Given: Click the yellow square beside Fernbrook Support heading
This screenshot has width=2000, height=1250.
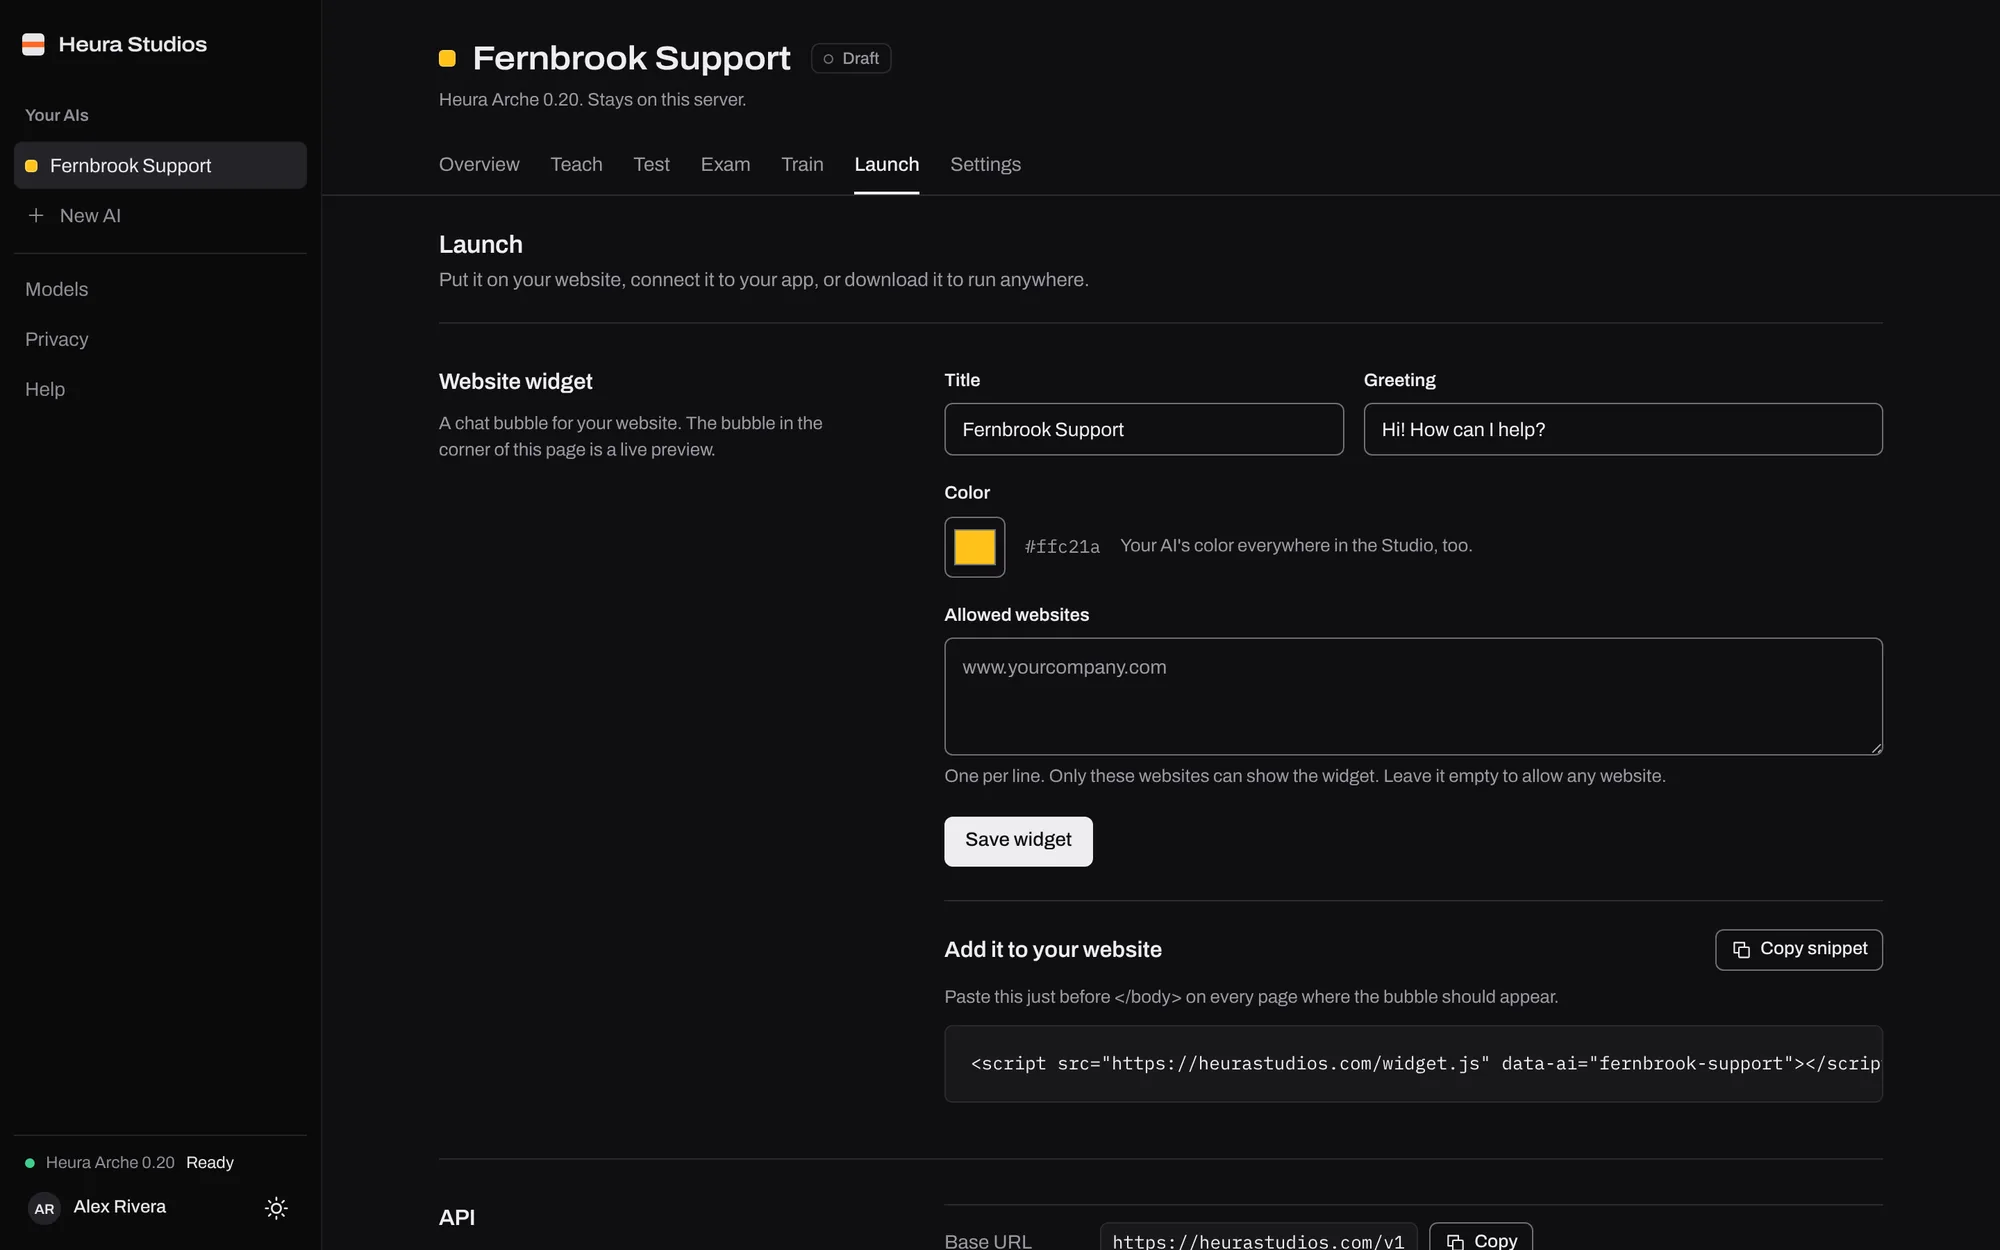Looking at the screenshot, I should [447, 58].
